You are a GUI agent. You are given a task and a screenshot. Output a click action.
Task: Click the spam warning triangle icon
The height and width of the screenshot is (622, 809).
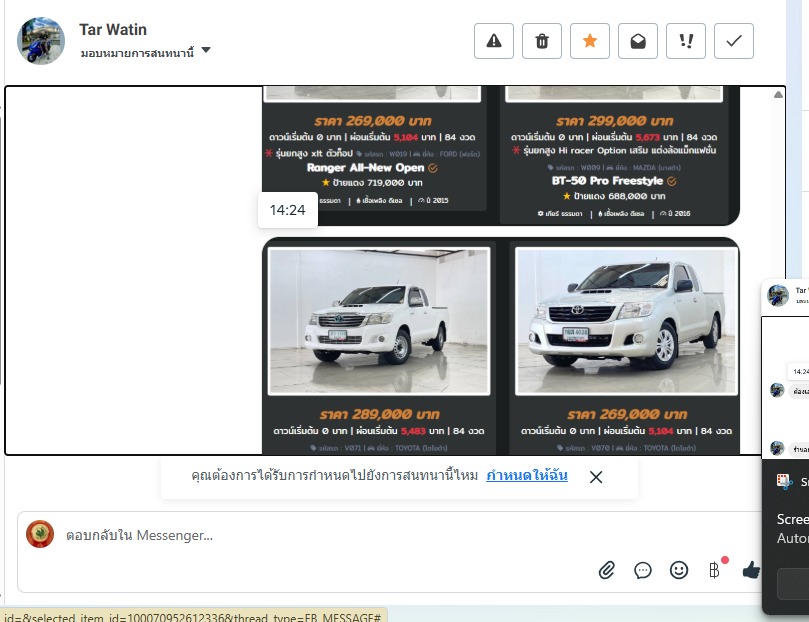click(x=493, y=41)
